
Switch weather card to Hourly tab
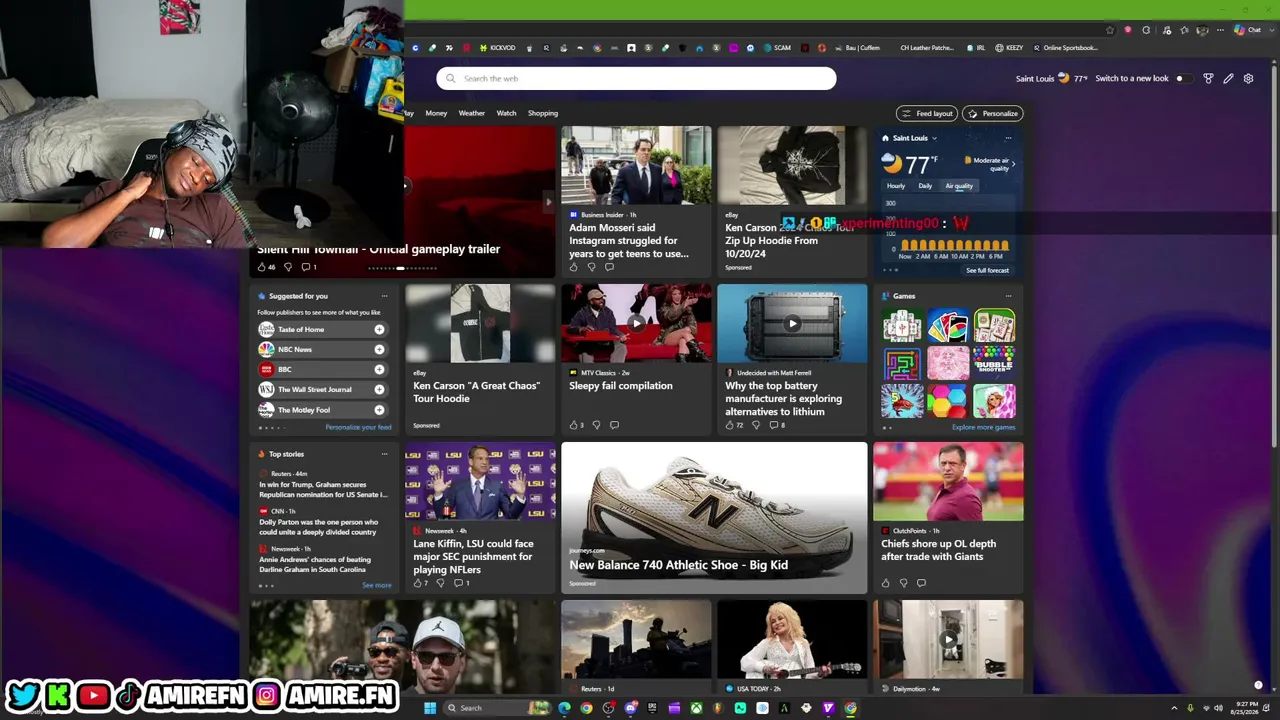click(x=896, y=186)
